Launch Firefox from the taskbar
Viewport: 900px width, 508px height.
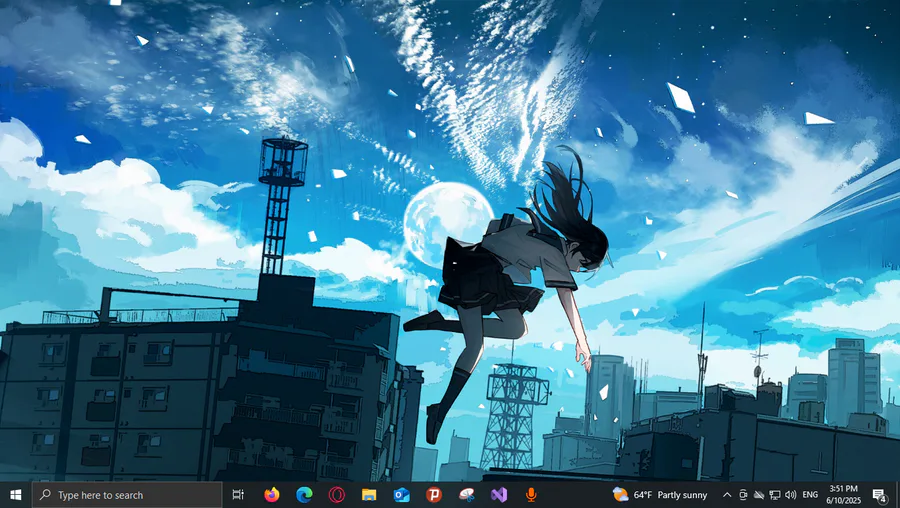(x=271, y=495)
